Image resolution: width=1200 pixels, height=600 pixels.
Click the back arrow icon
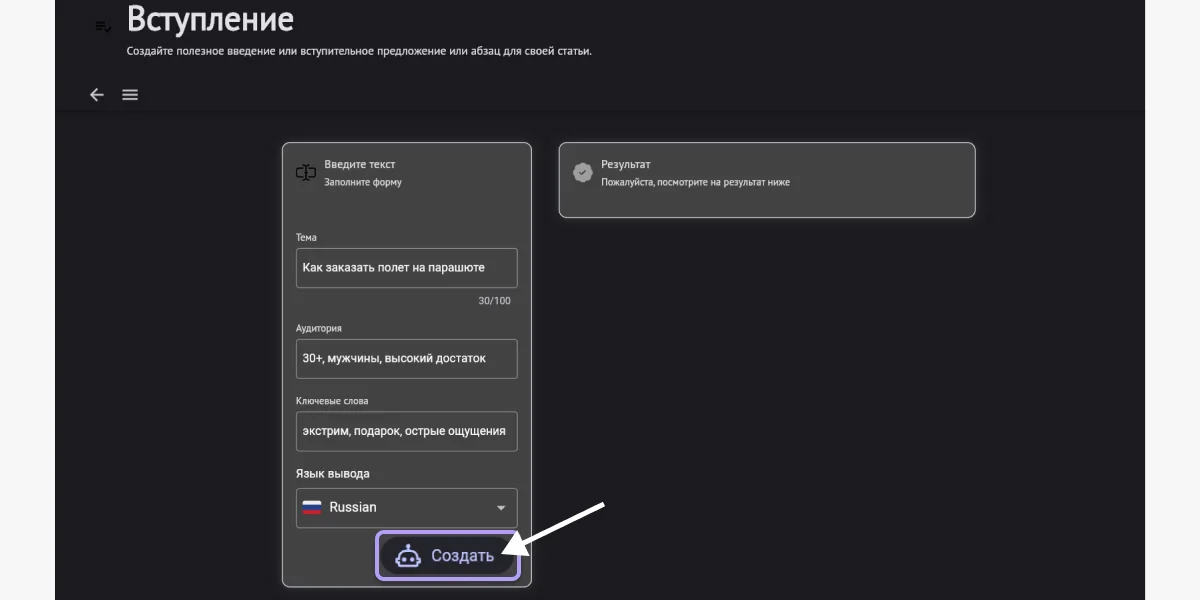point(97,95)
